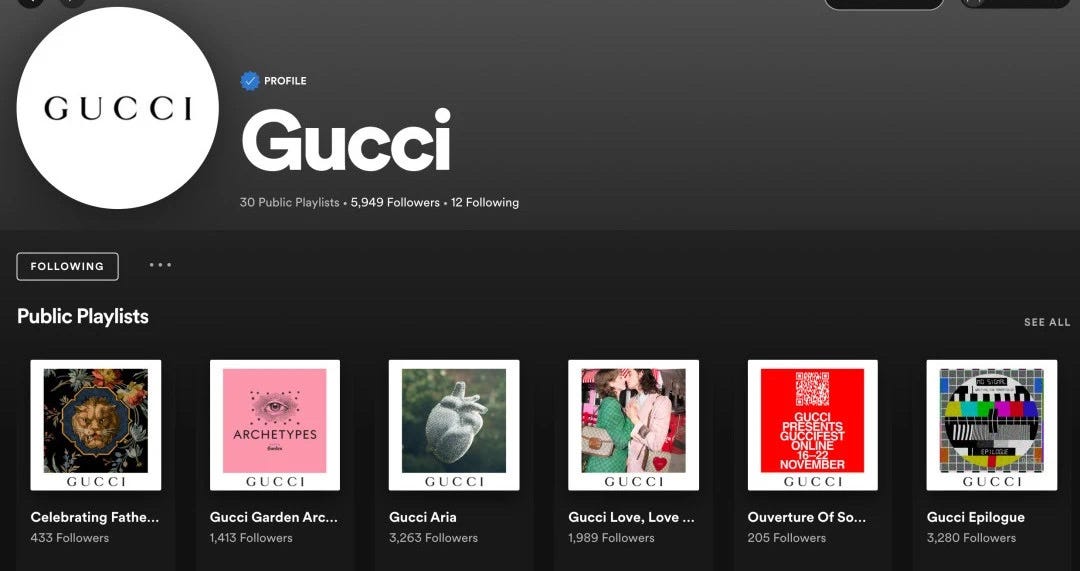Click the 'Gucci Aria' playlist title
Image resolution: width=1080 pixels, height=571 pixels.
point(423,517)
